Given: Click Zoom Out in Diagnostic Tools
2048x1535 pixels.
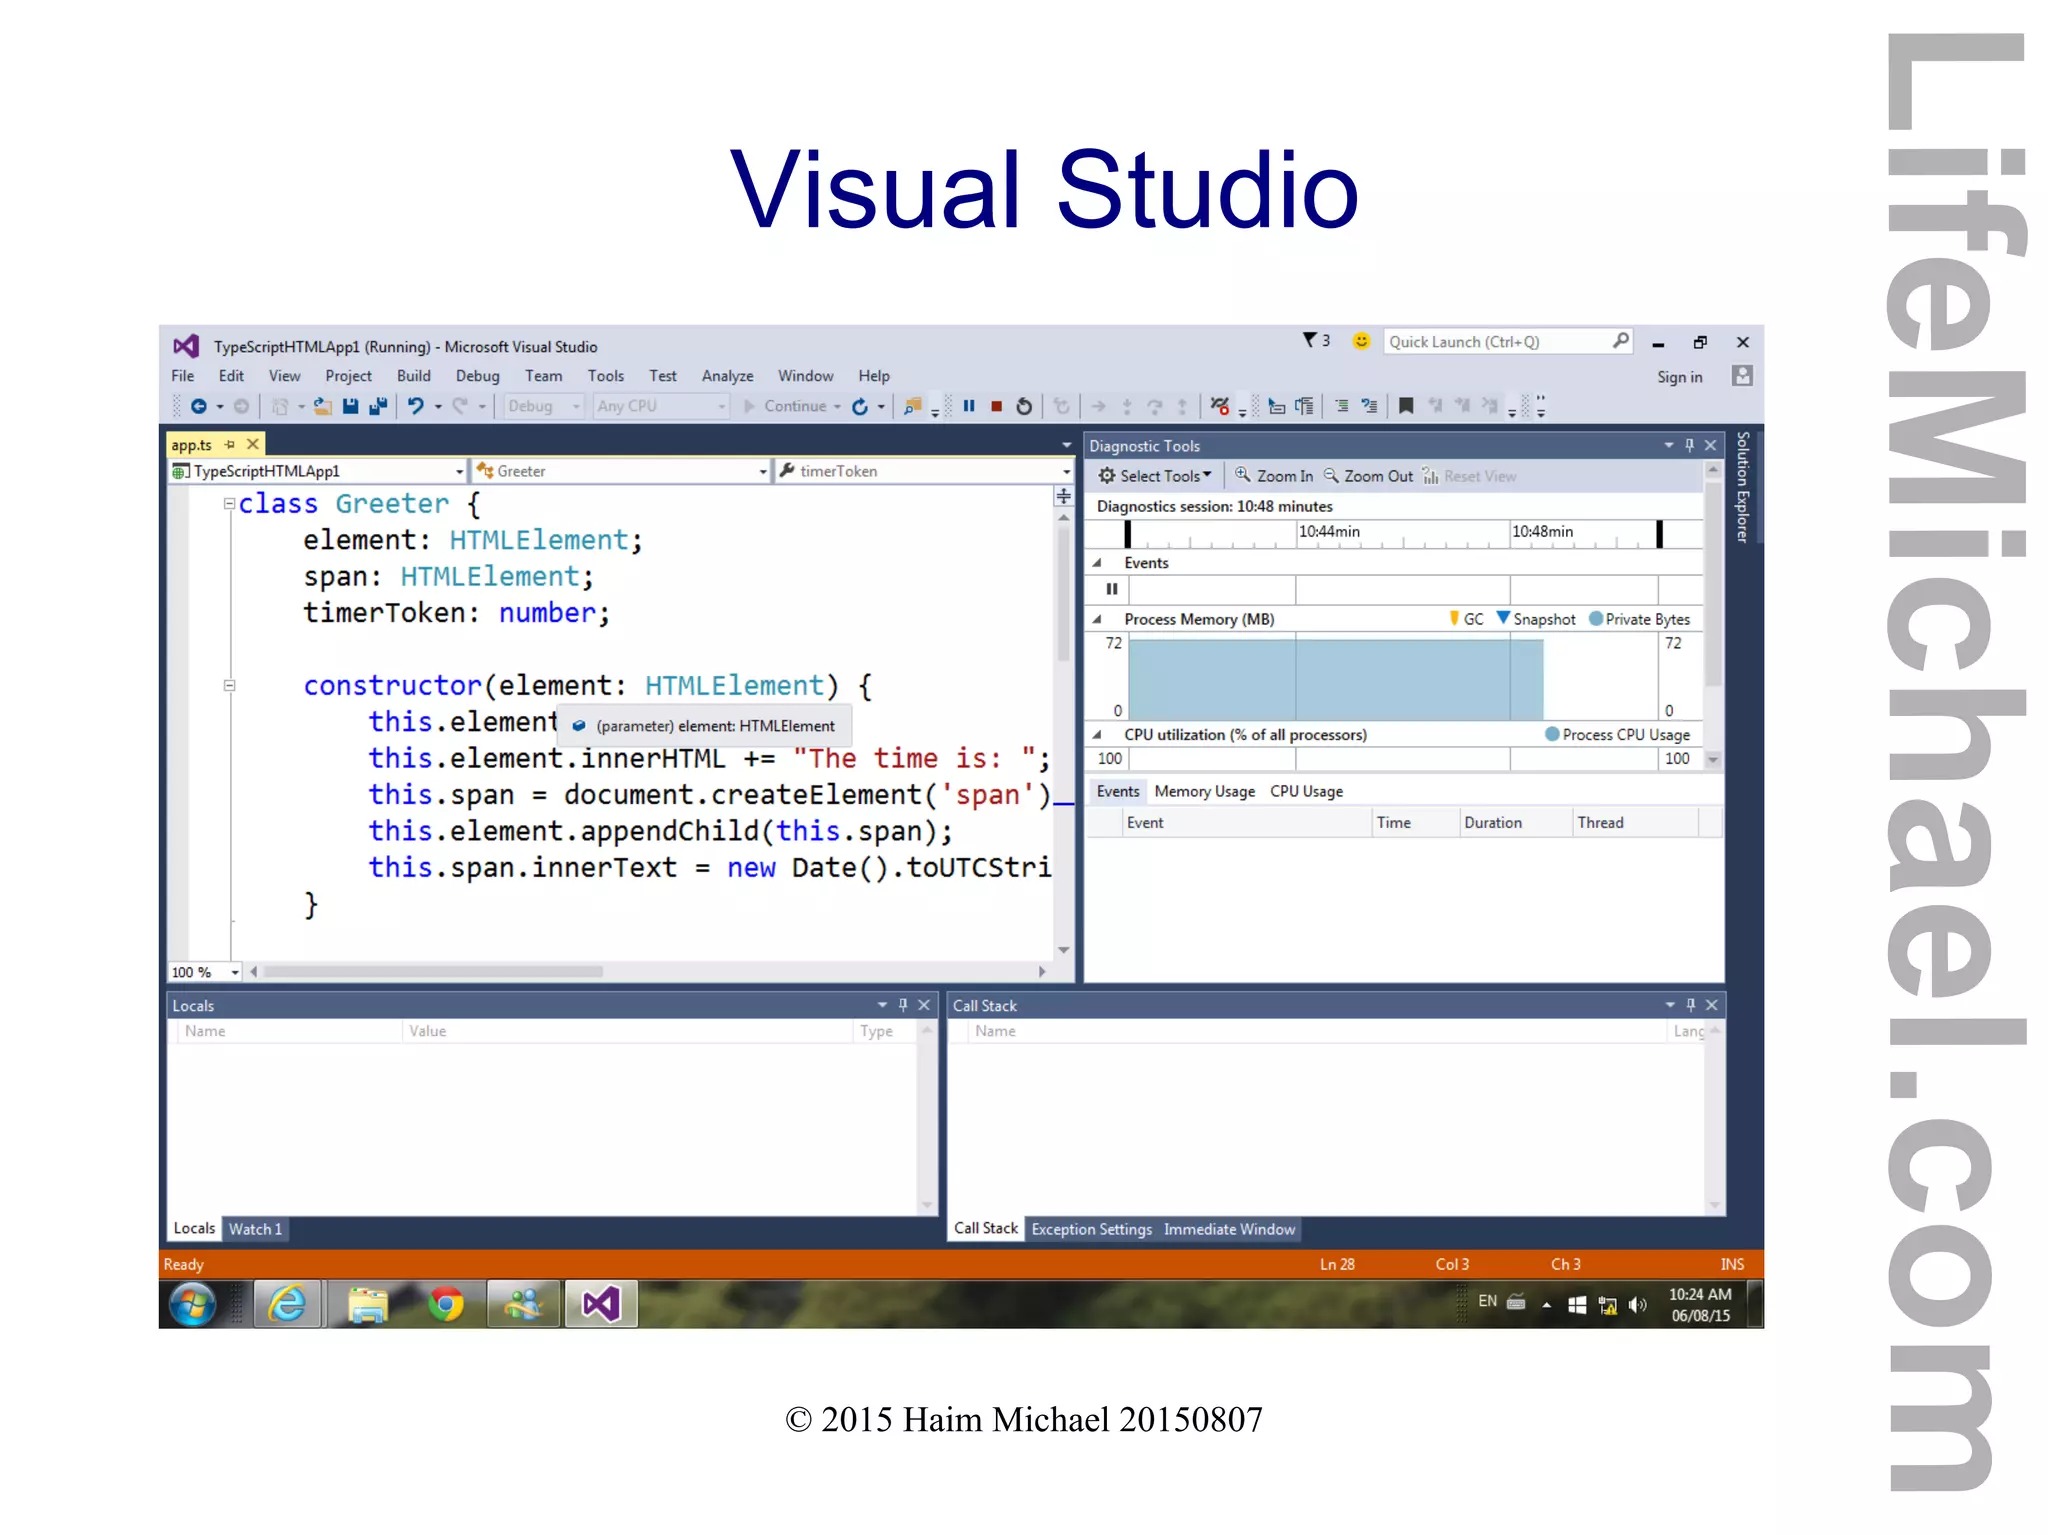Looking at the screenshot, I should click(1368, 476).
